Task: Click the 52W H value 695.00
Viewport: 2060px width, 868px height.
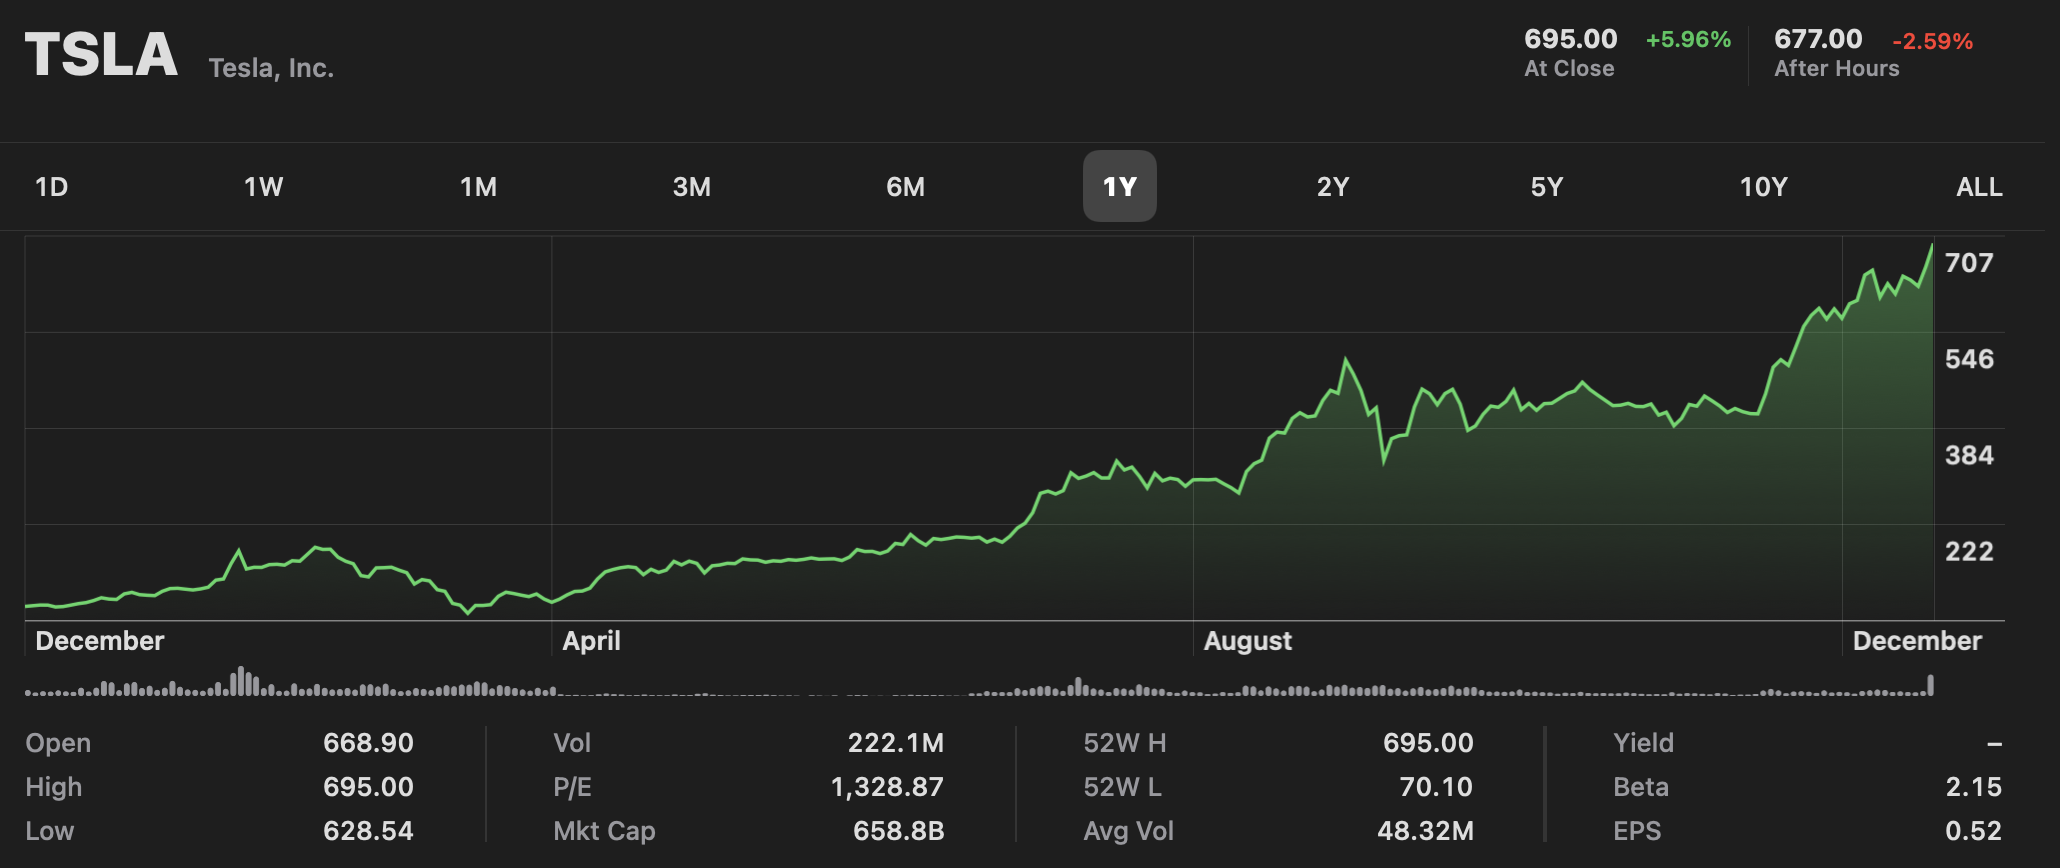Action: (x=1428, y=743)
